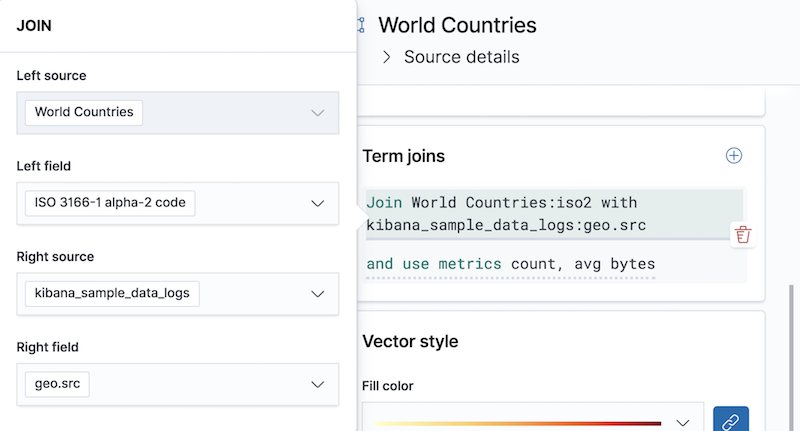Delete the join using the trash icon
Viewport: 800px width, 431px height.
(x=742, y=235)
